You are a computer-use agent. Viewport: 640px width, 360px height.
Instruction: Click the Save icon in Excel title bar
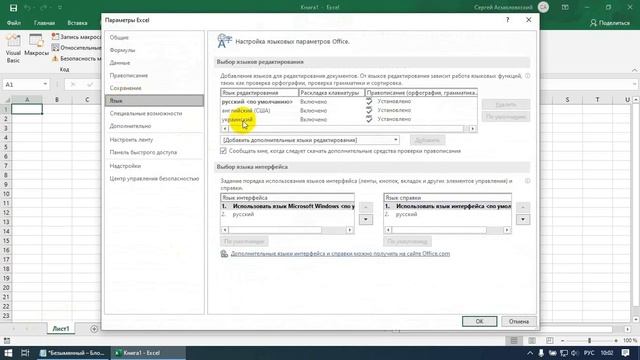[13, 7]
